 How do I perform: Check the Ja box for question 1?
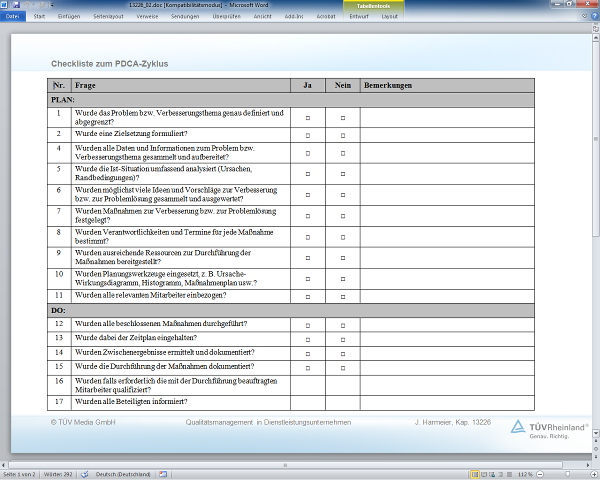307,118
